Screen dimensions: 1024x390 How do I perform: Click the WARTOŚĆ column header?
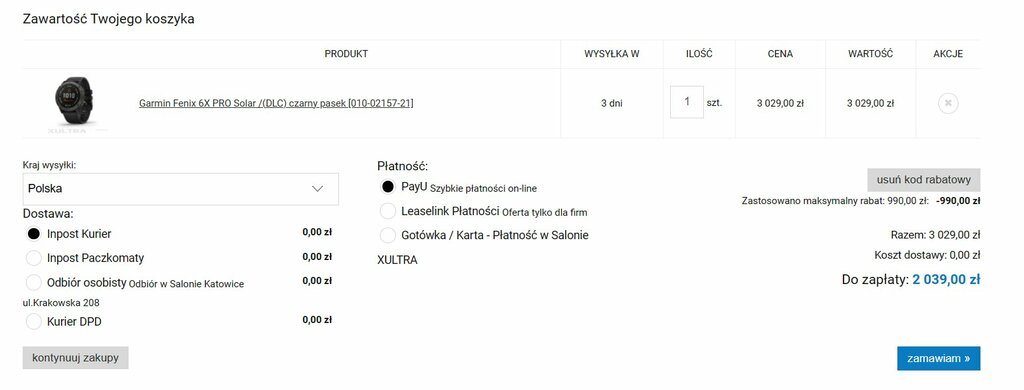pos(870,54)
